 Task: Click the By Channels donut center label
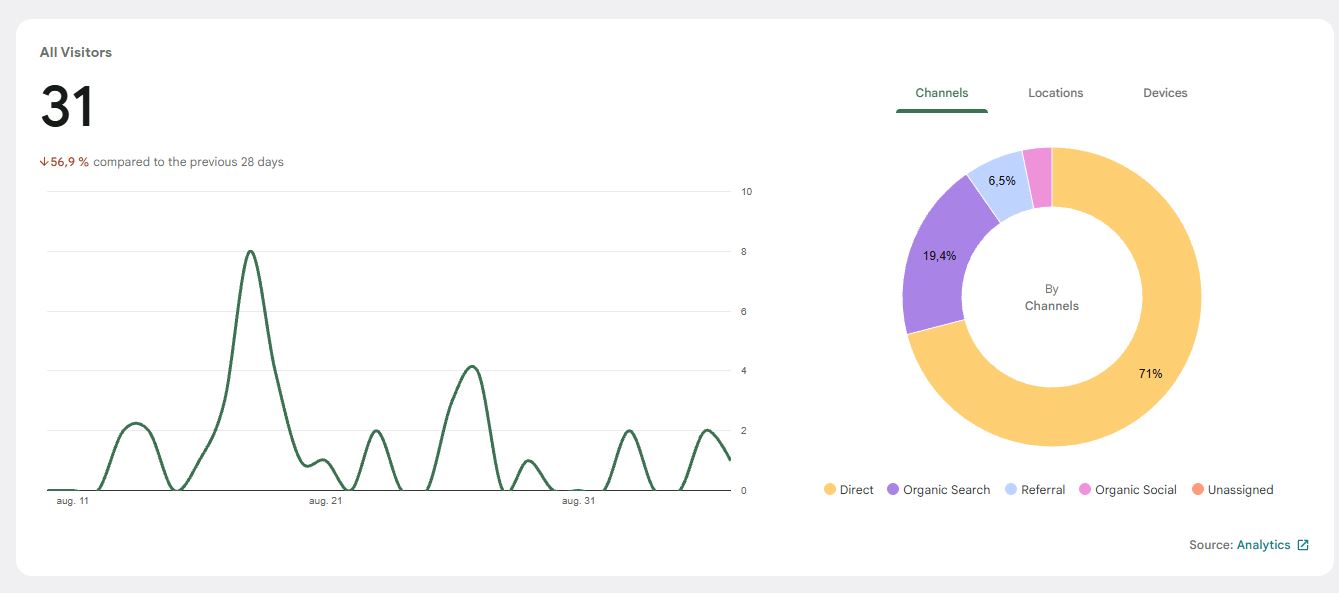[1051, 297]
